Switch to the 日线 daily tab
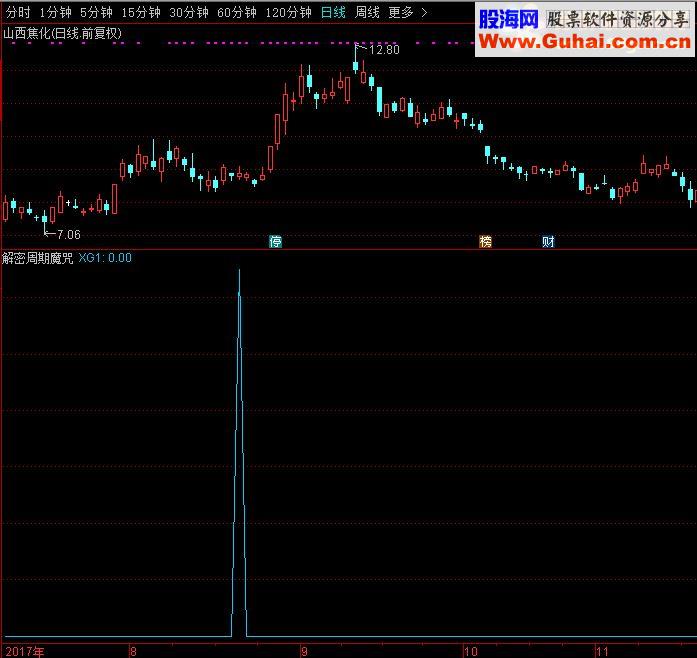697x658 pixels. pyautogui.click(x=333, y=12)
